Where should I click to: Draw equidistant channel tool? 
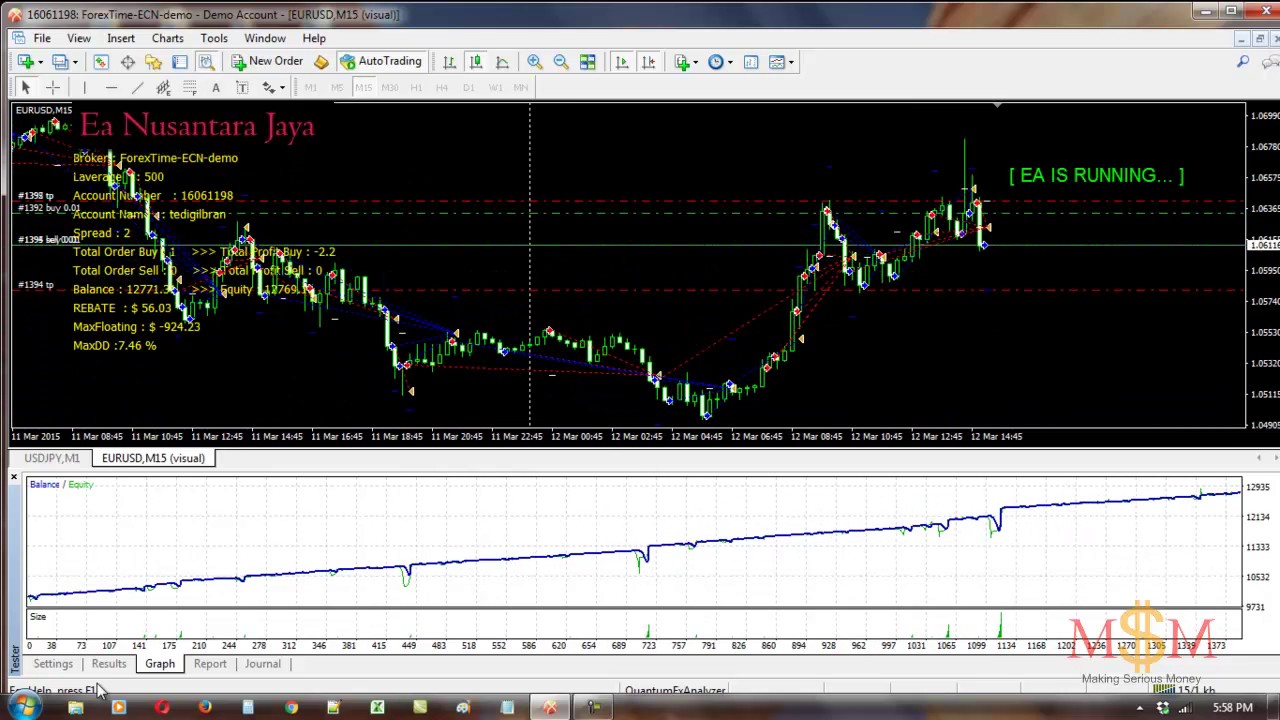coord(163,88)
